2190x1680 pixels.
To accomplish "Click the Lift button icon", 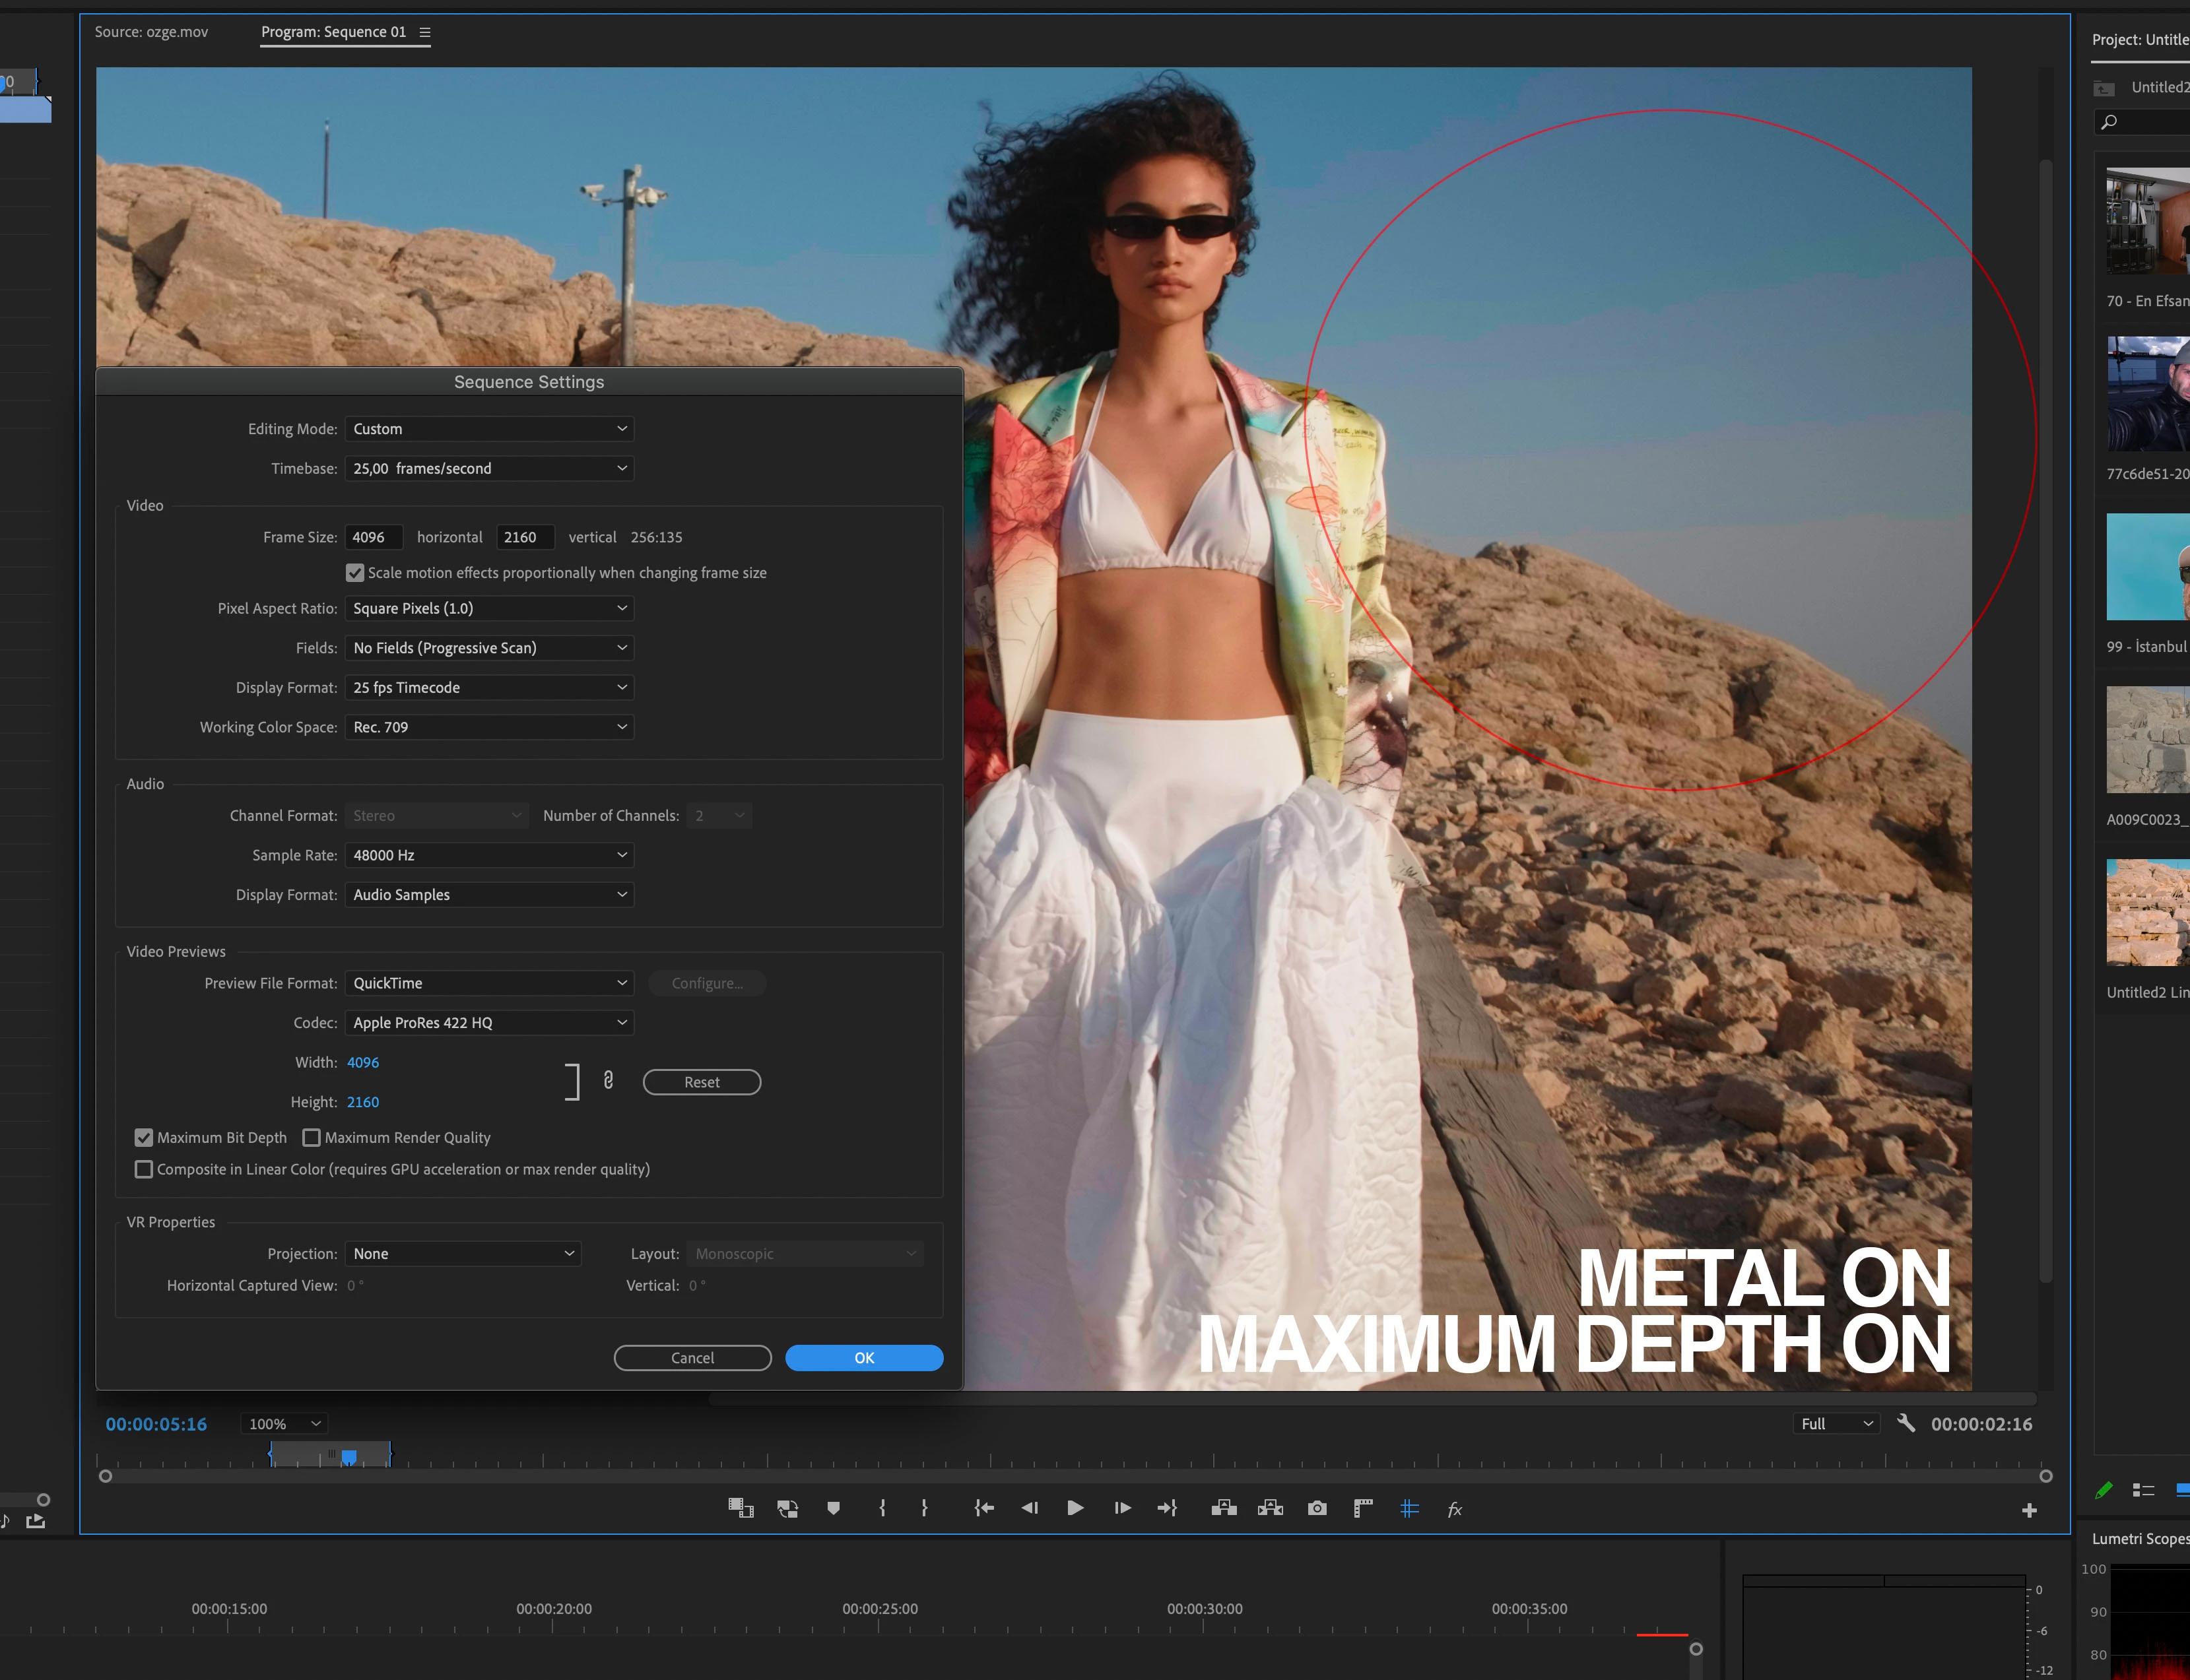I will (1224, 1508).
